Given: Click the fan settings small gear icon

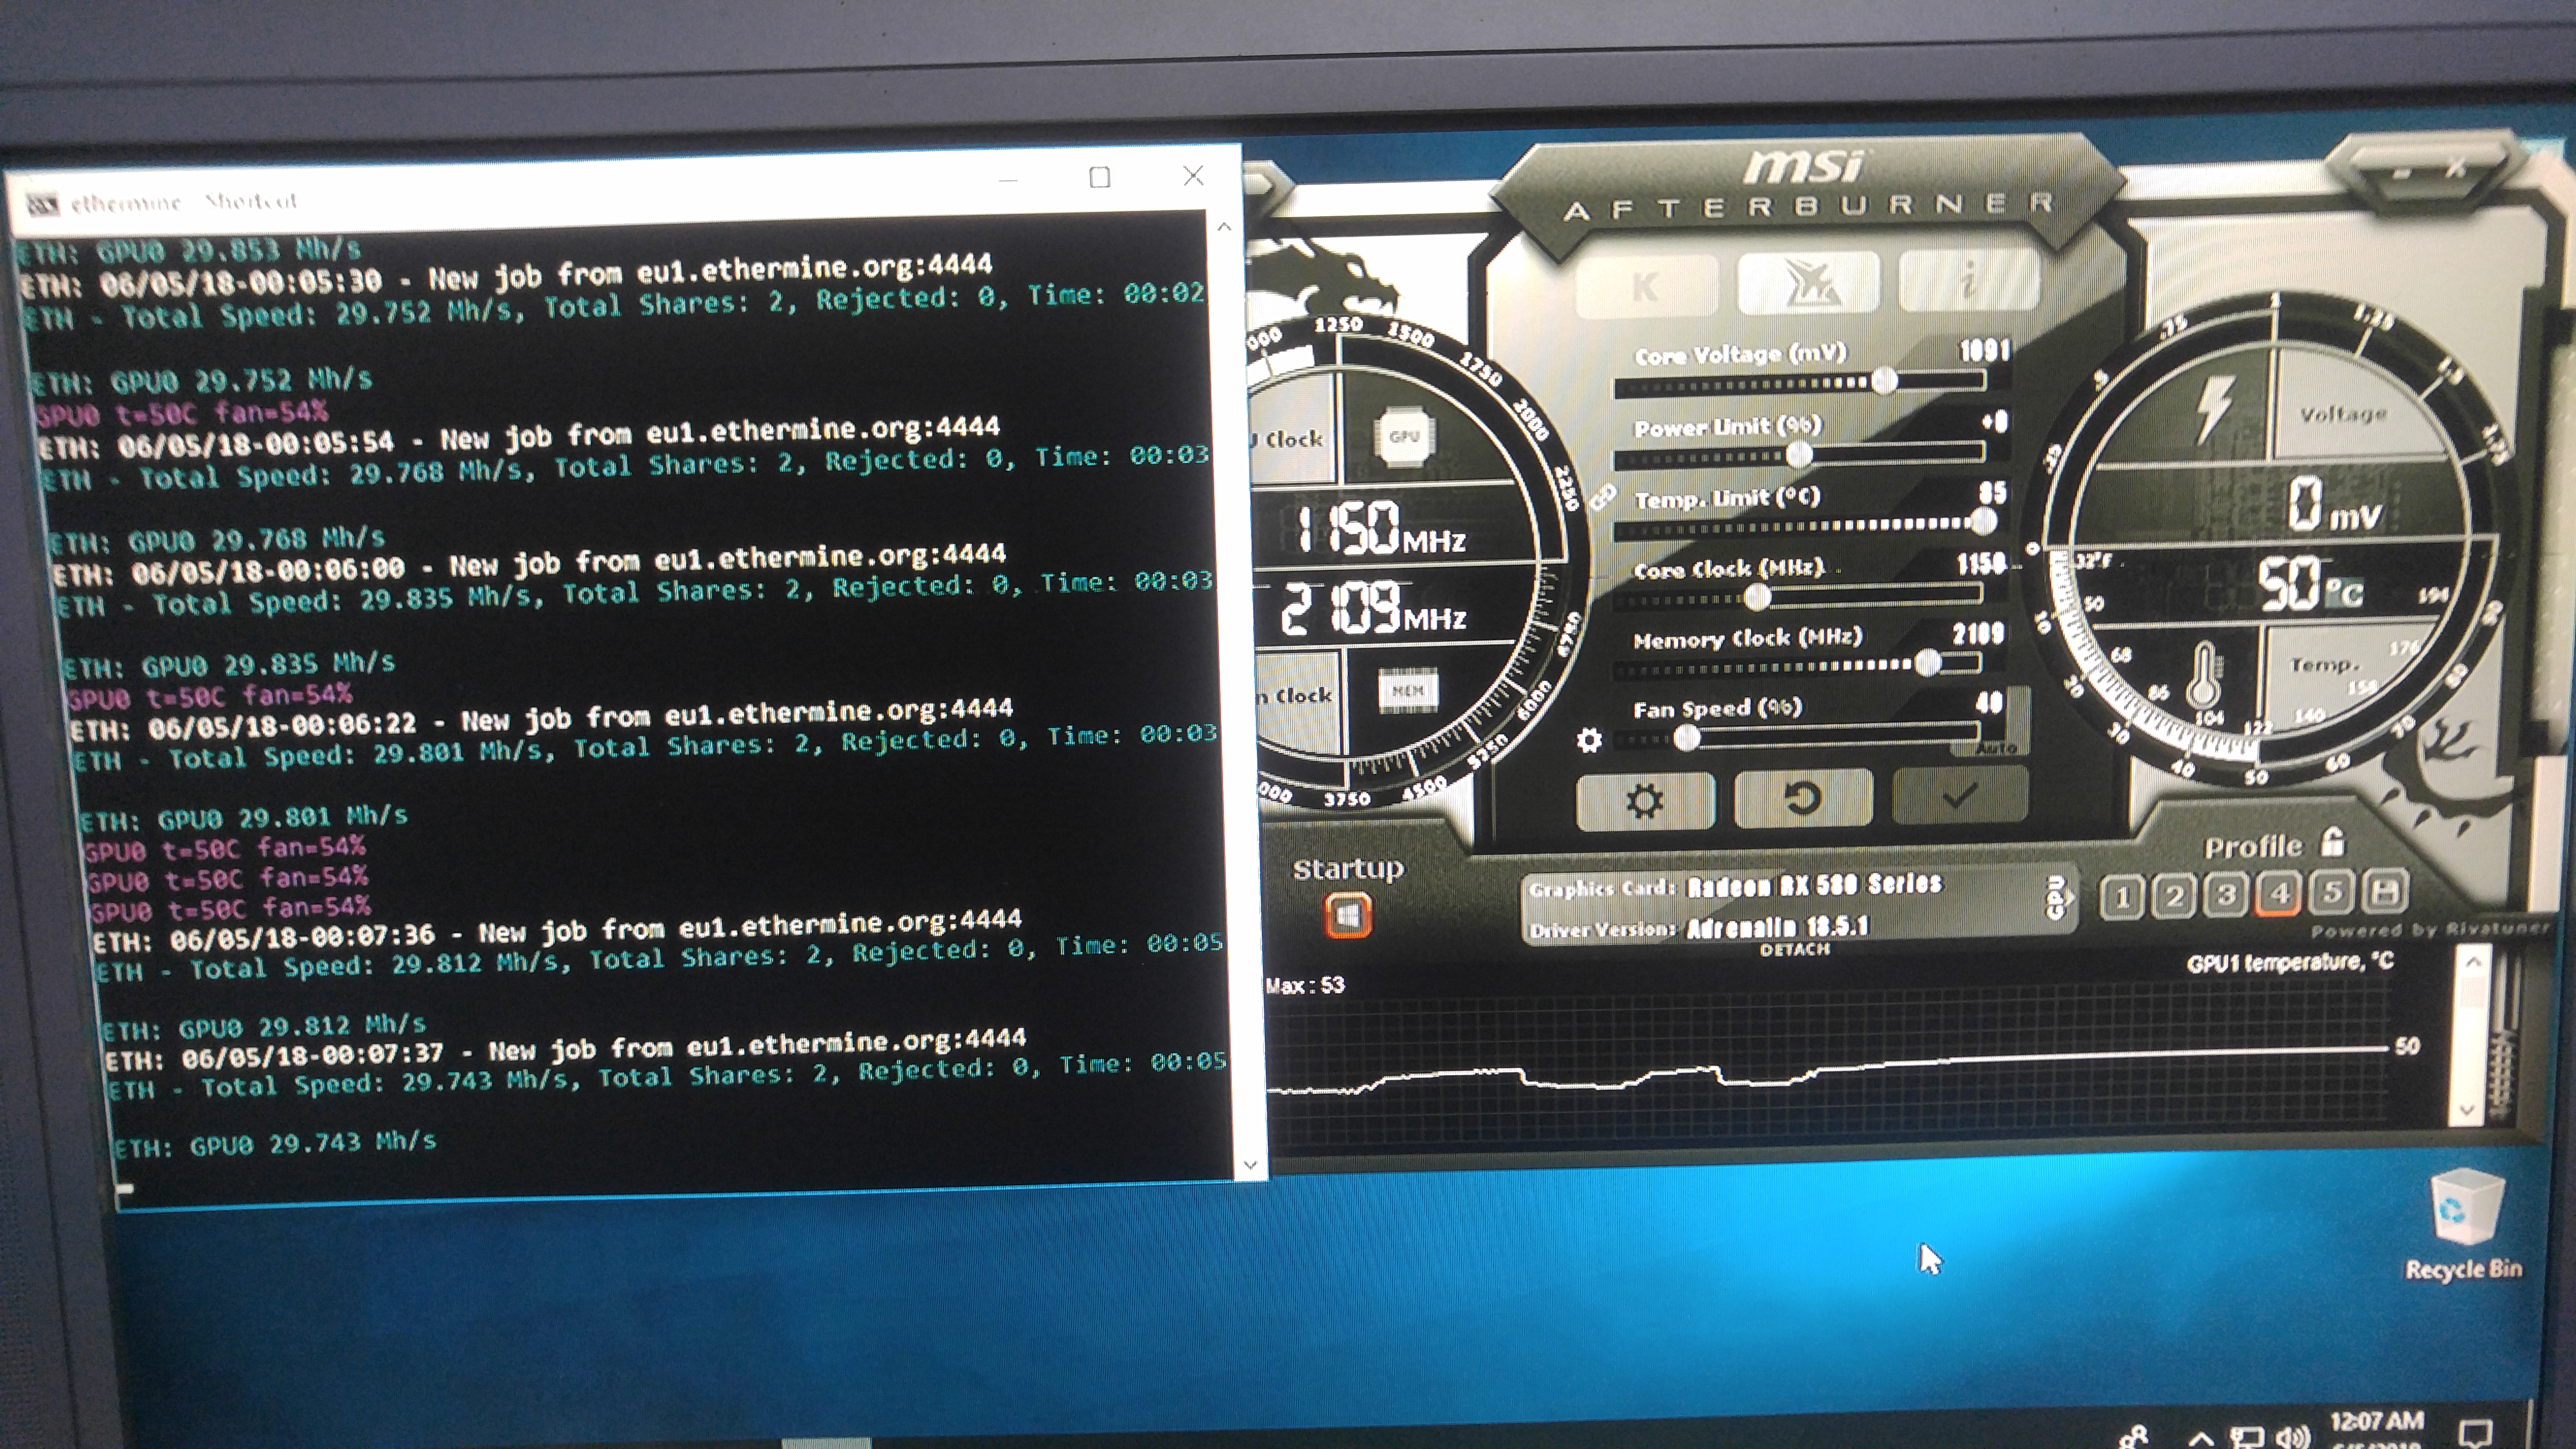Looking at the screenshot, I should click(1589, 740).
